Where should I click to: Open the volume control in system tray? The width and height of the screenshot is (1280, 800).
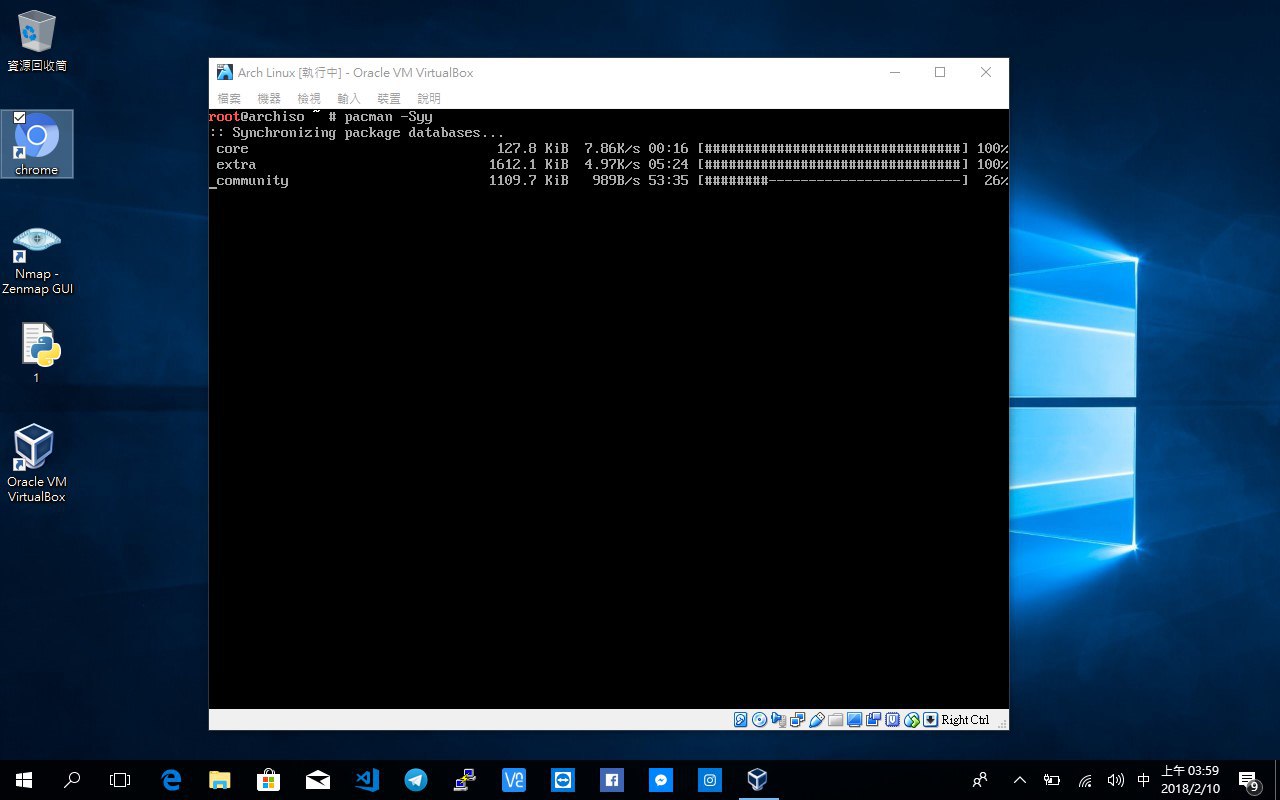point(1116,780)
